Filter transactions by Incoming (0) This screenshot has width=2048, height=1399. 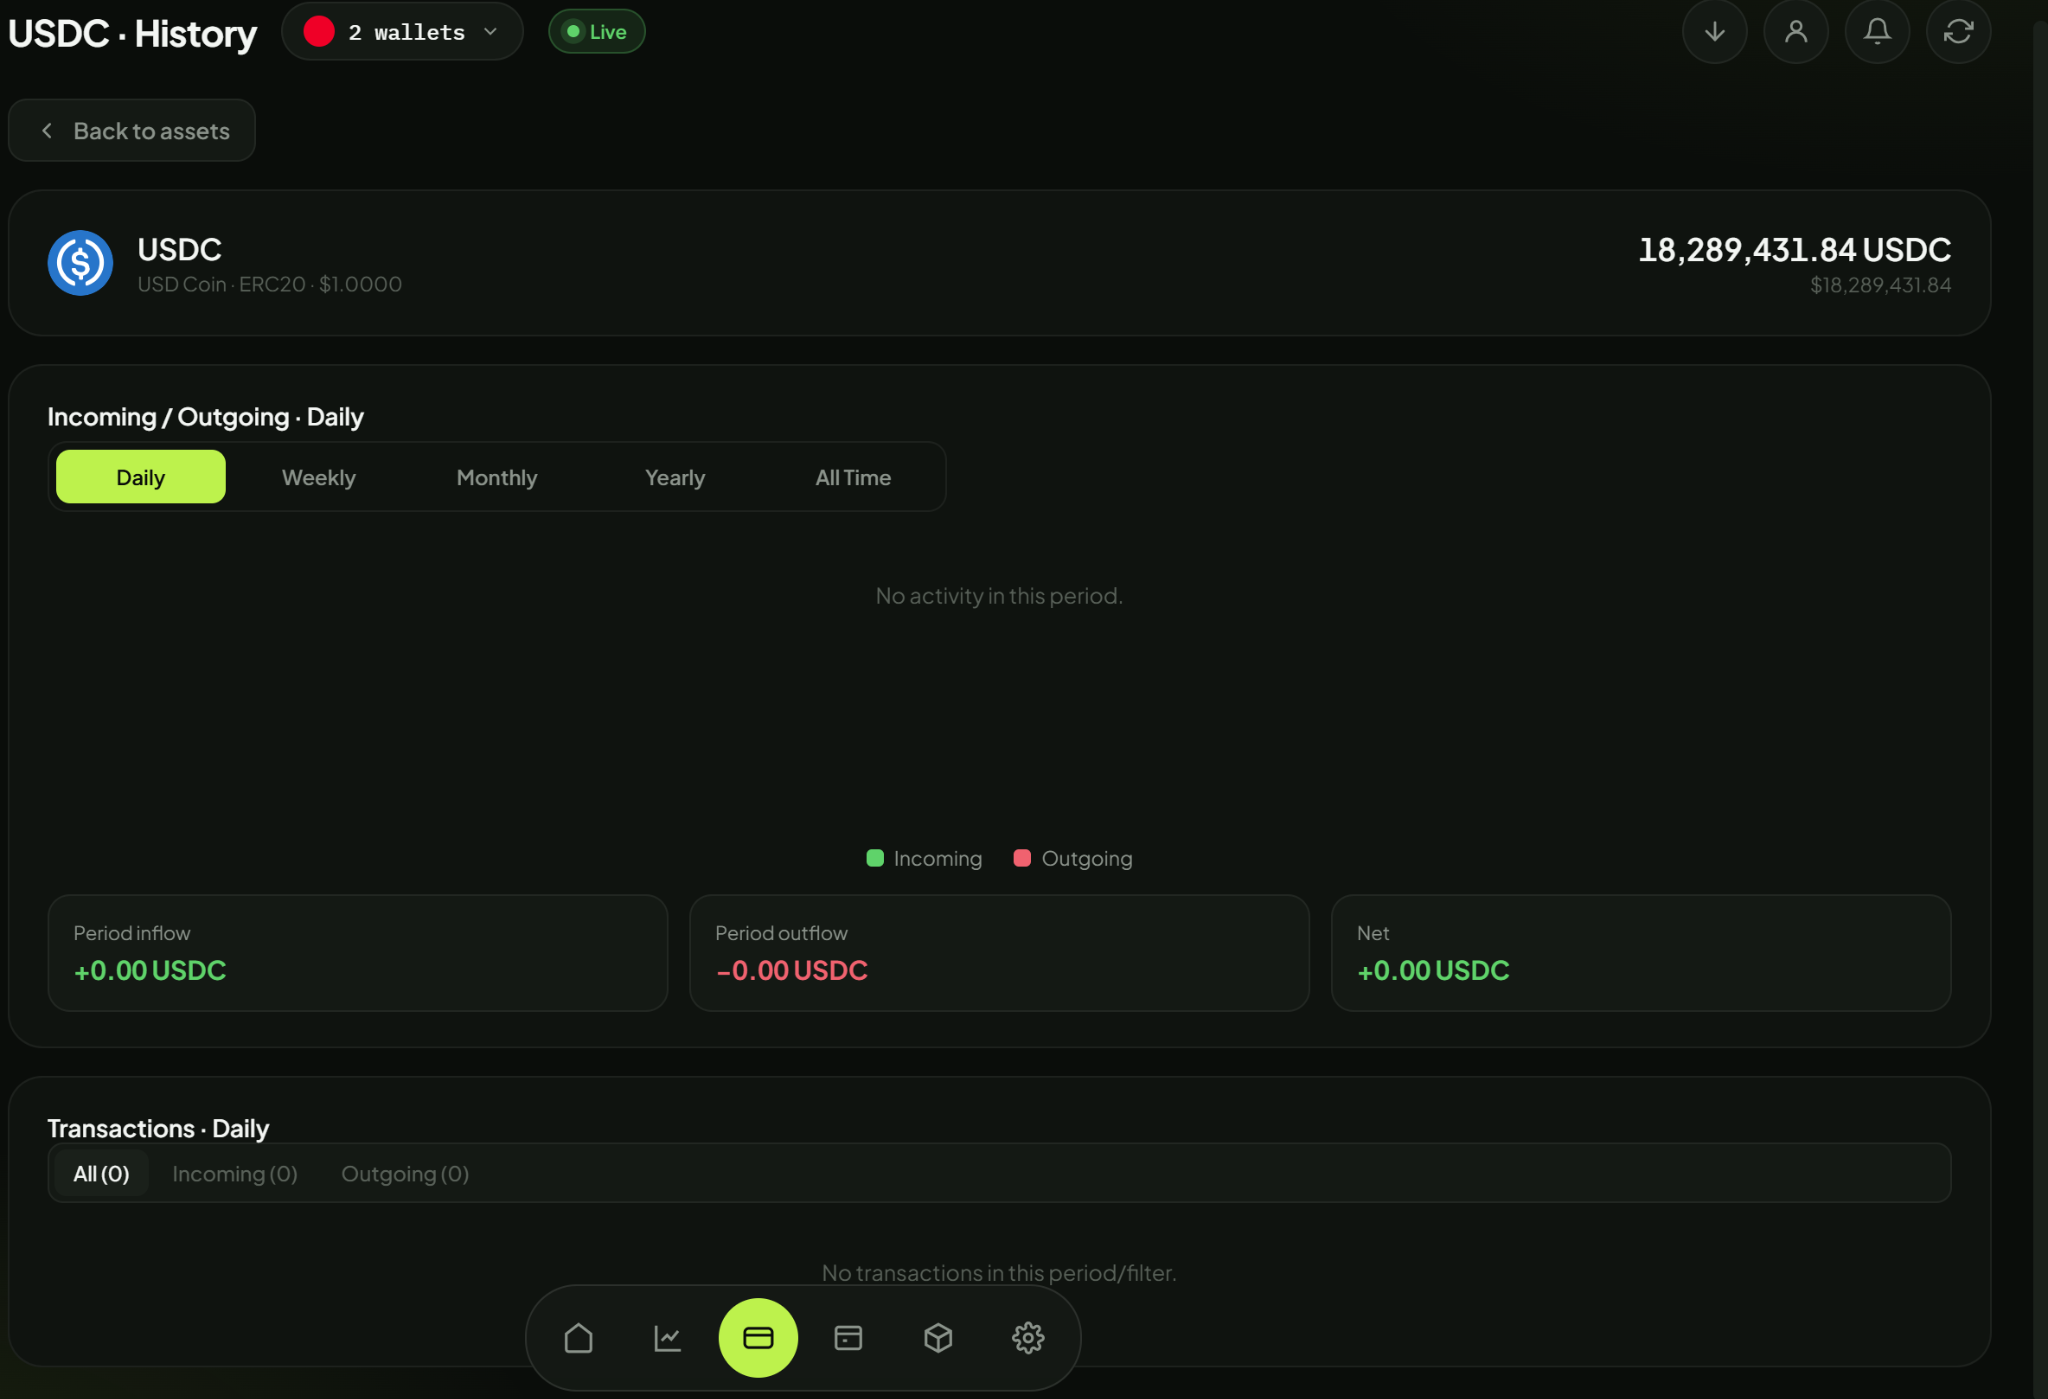[x=235, y=1174]
